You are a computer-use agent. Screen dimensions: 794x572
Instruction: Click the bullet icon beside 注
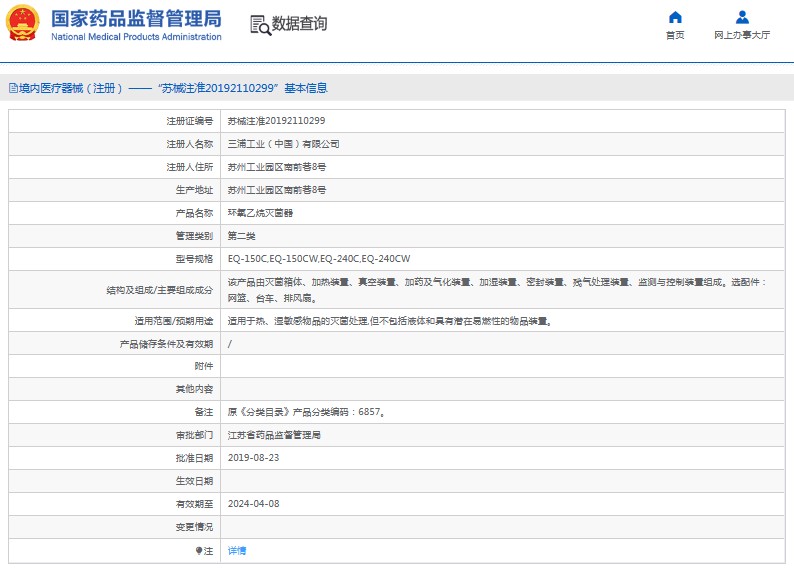coord(199,551)
